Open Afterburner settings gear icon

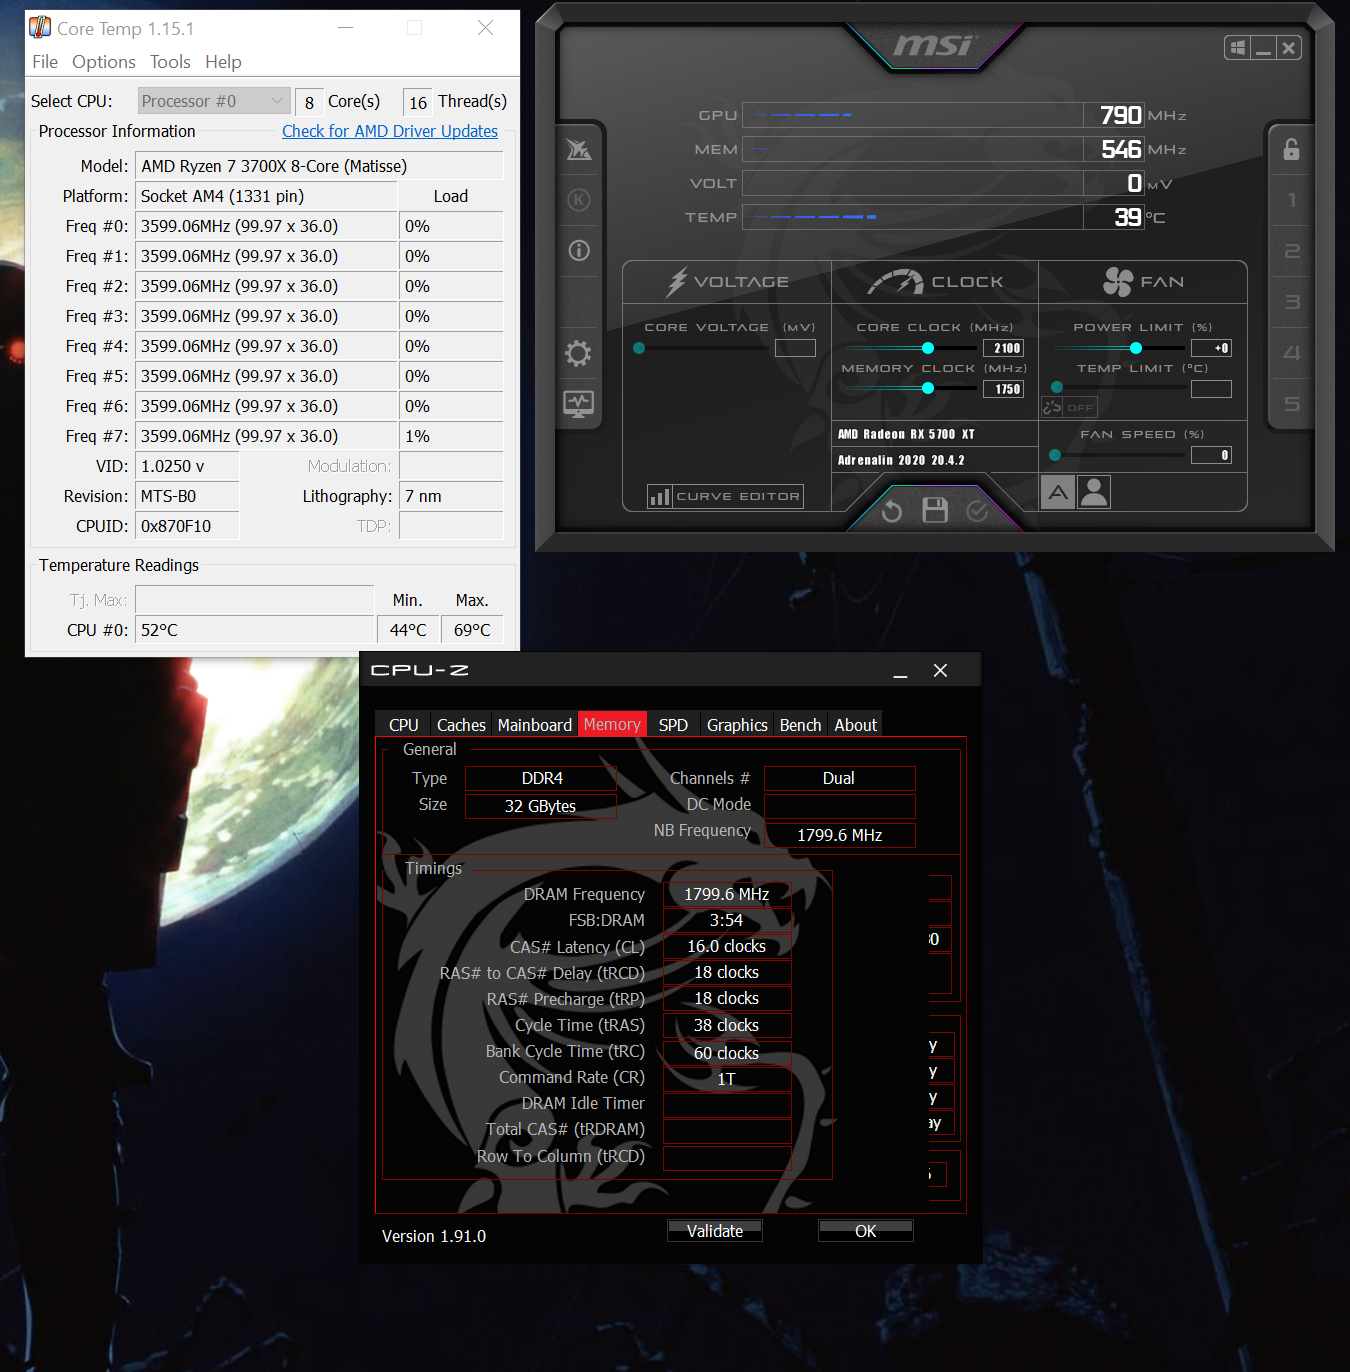pyautogui.click(x=578, y=353)
